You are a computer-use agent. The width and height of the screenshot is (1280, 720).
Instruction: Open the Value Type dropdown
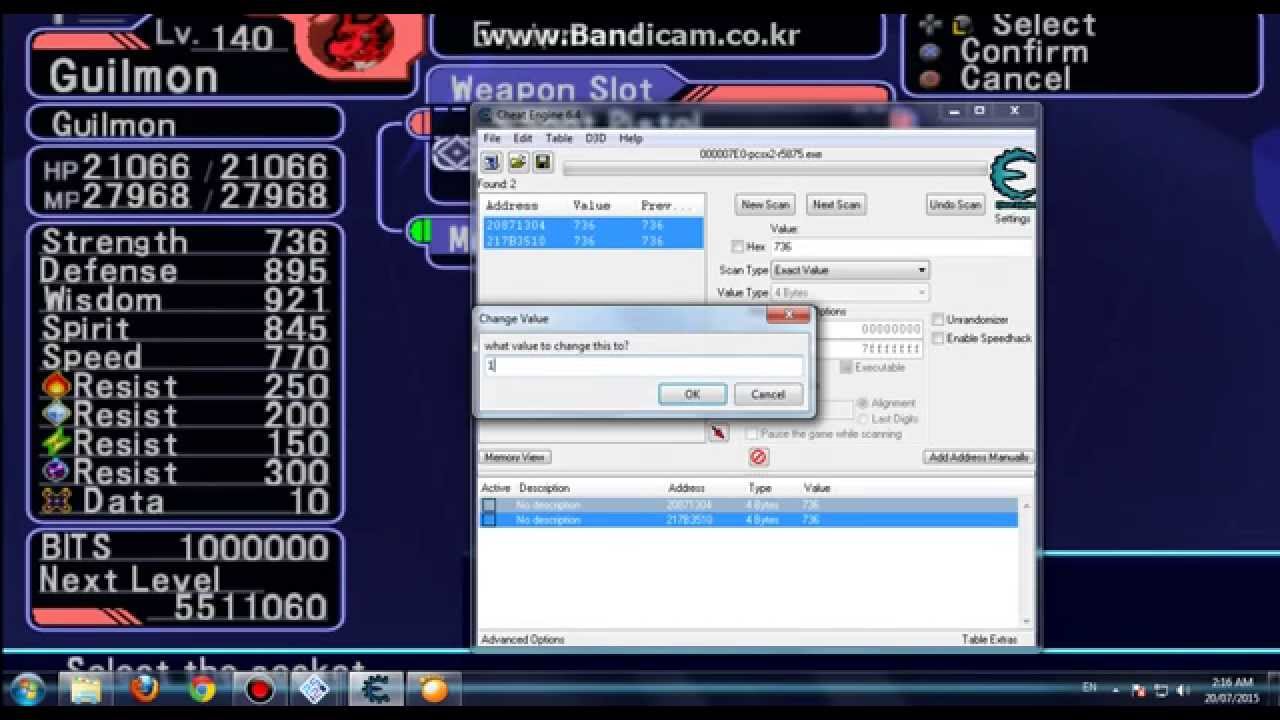[850, 293]
